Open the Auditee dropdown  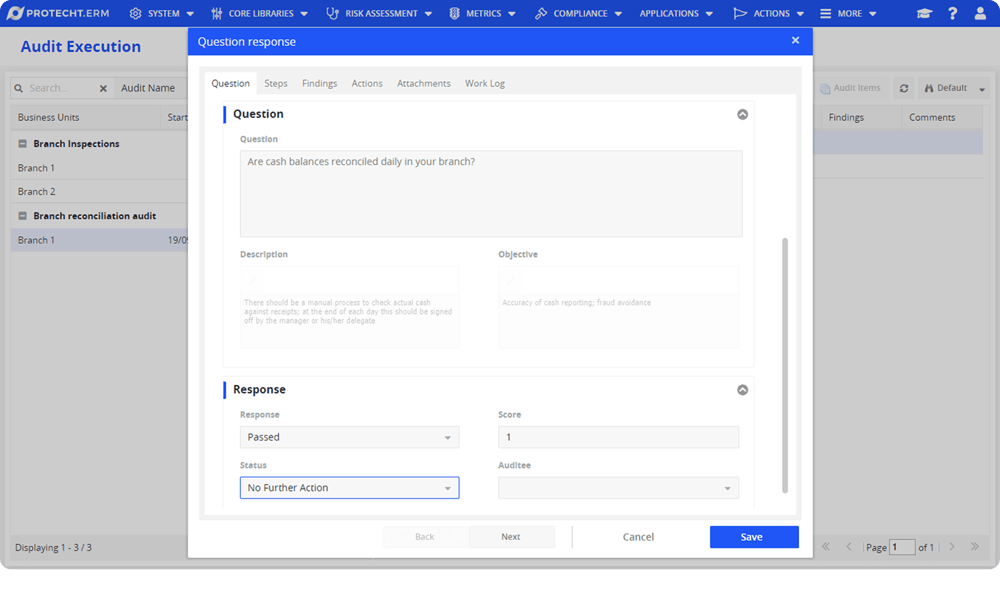[618, 488]
